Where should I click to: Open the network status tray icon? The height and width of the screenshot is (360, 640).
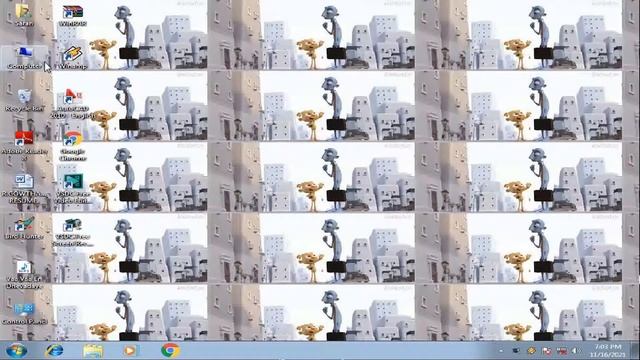pyautogui.click(x=562, y=351)
